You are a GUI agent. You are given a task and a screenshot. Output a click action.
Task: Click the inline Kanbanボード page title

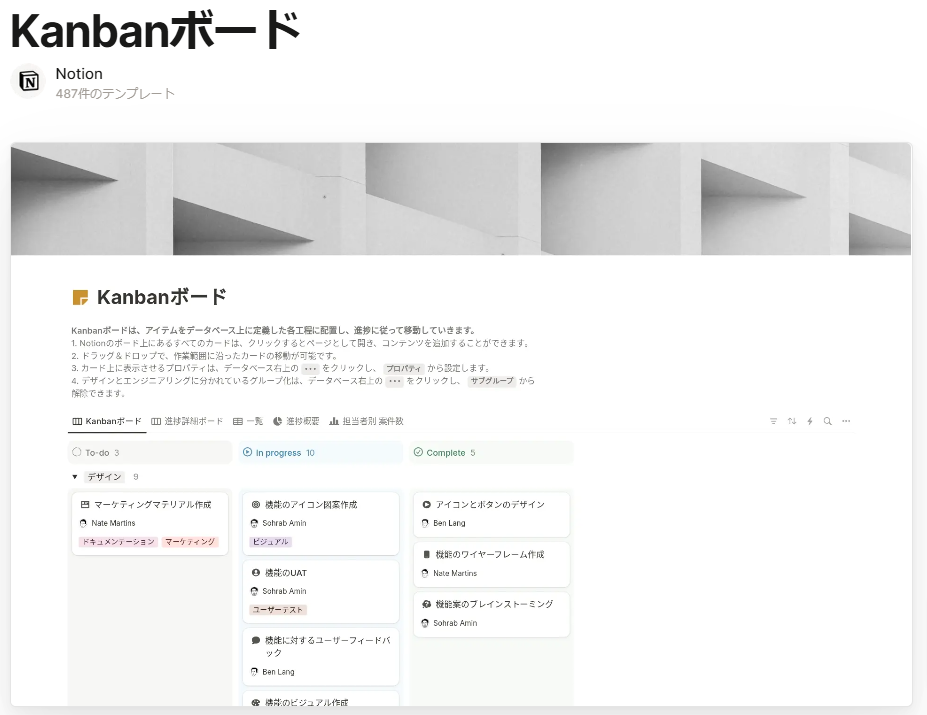162,297
